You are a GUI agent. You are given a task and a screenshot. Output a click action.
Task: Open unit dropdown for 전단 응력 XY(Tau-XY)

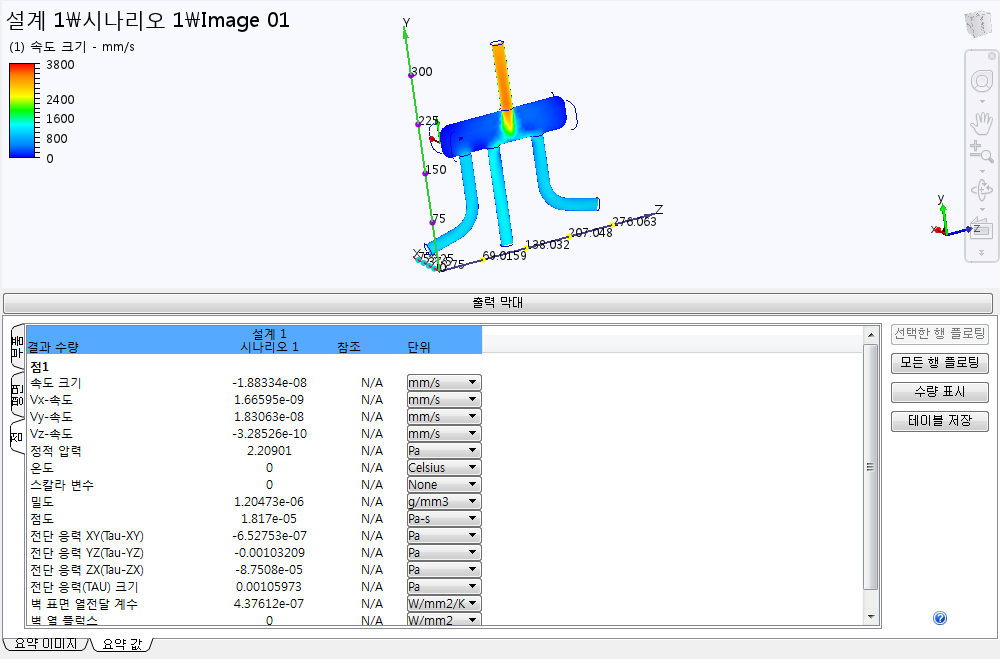[444, 536]
